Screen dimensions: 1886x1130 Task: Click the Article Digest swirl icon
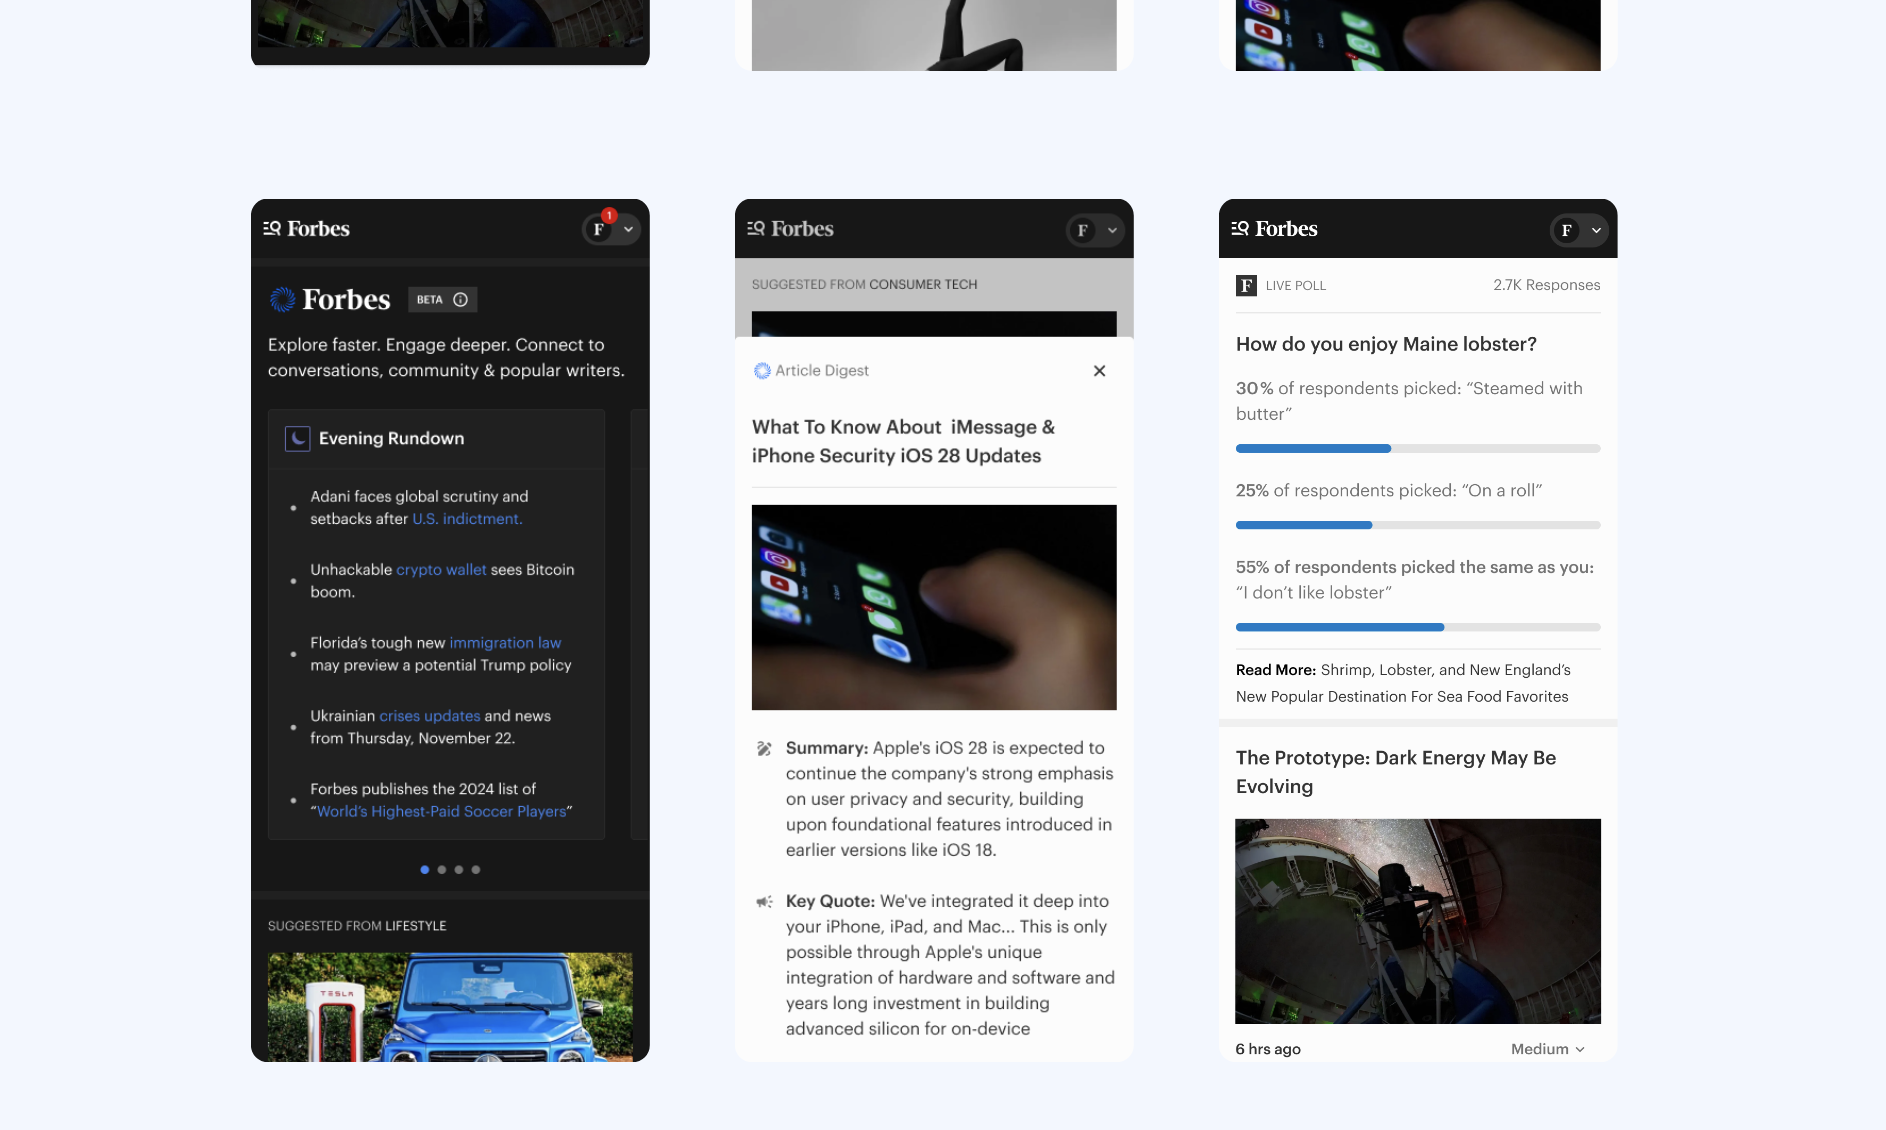click(x=762, y=371)
